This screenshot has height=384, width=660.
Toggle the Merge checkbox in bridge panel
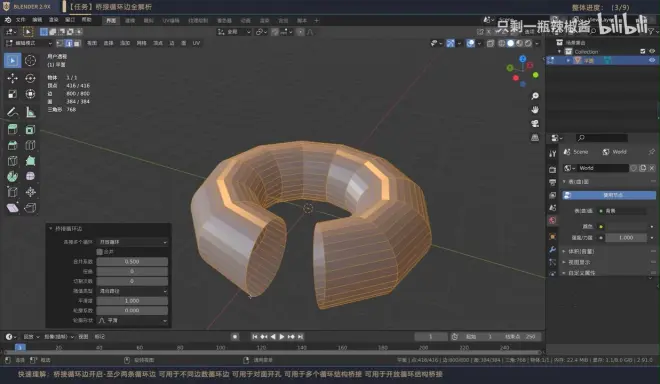click(99, 252)
